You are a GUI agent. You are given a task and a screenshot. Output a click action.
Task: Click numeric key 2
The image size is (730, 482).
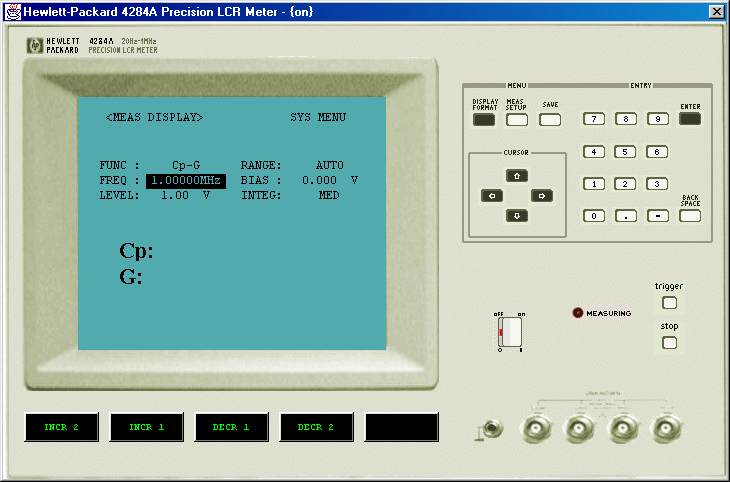[x=625, y=183]
